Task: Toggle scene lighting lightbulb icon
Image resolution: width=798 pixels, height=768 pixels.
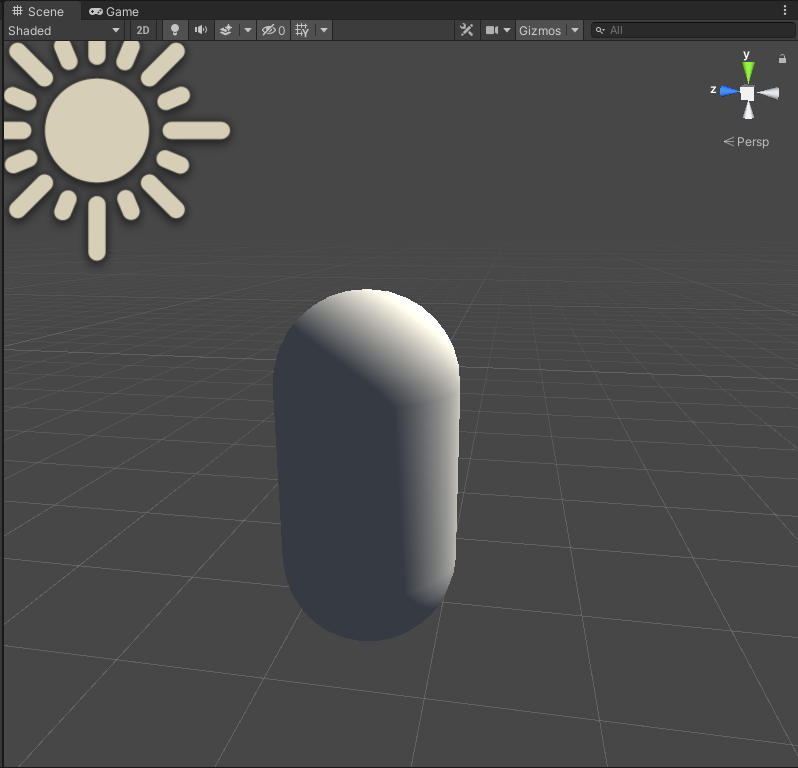Action: [175, 31]
